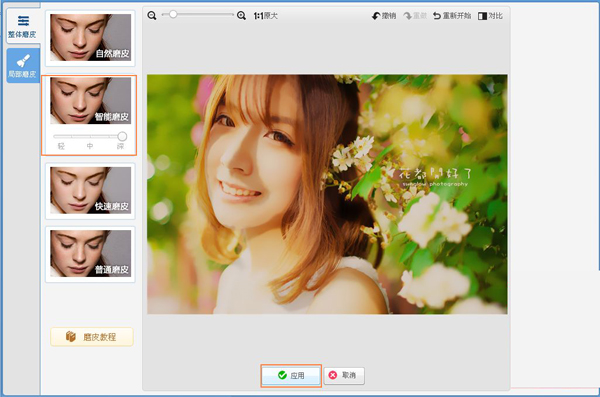Select the 普通磨皮 preset thumbnail
This screenshot has height=397, width=600.
[x=90, y=253]
